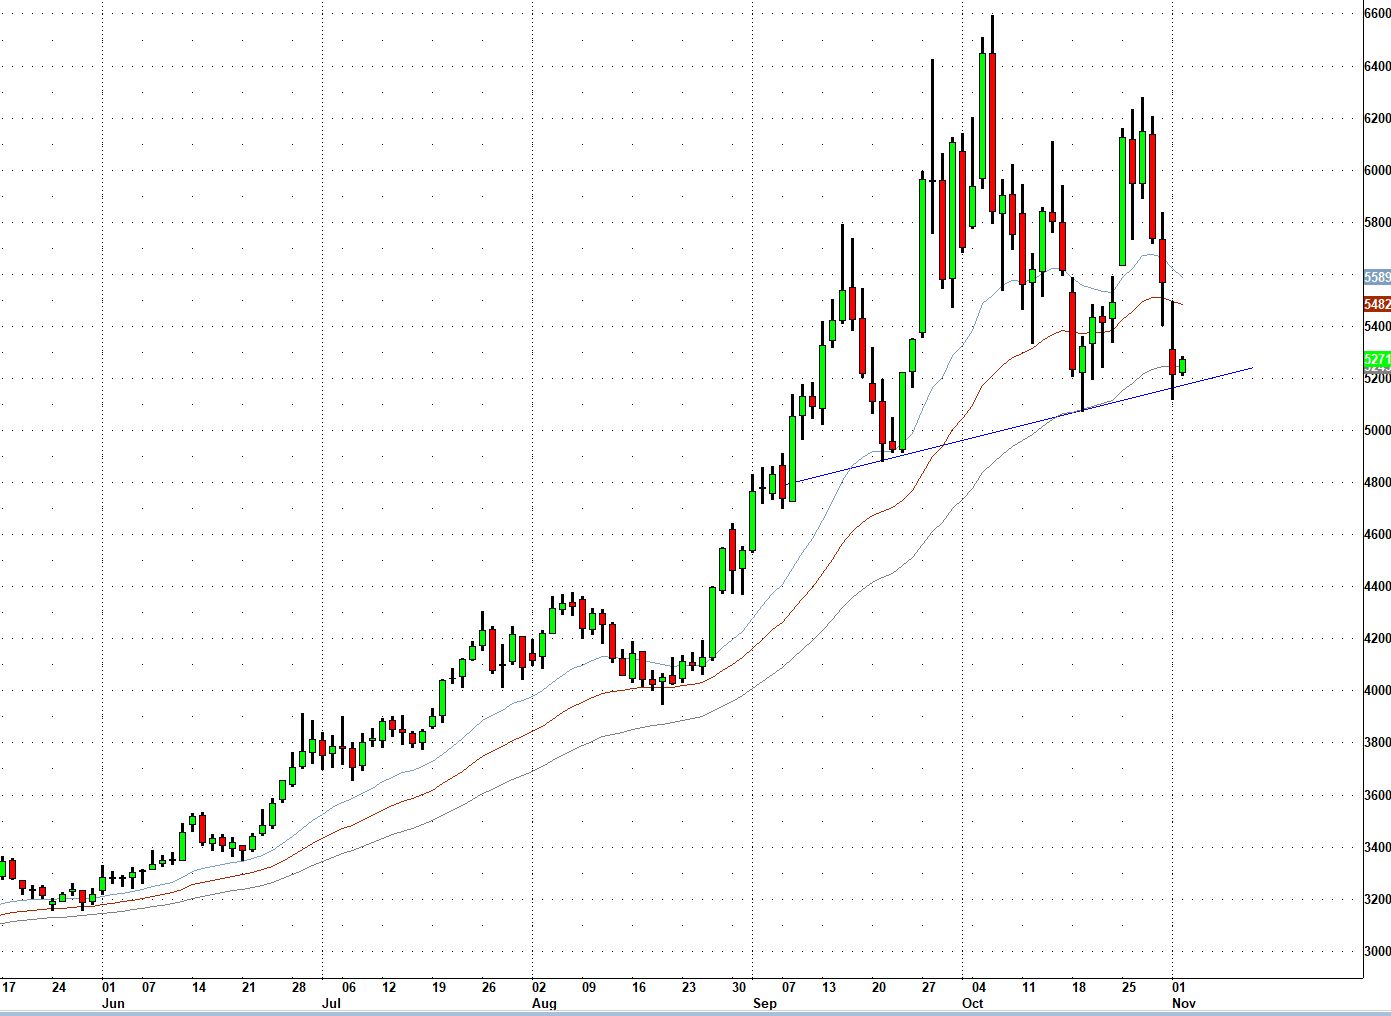Click the 4600 price axis label
Screen dimensions: 1391x1016
pos(1377,534)
